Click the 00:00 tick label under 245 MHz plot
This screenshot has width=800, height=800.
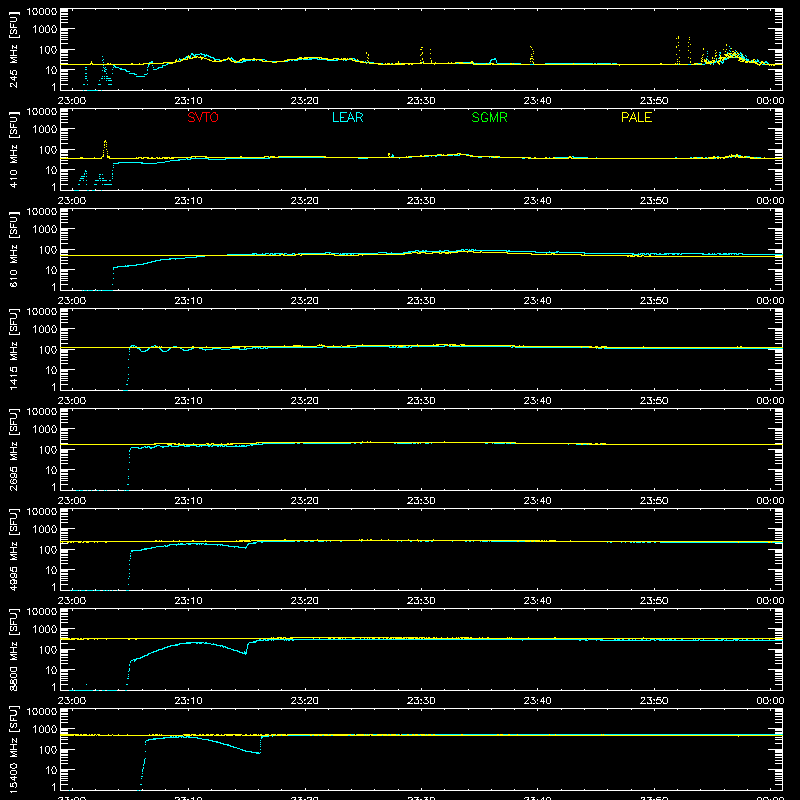[x=770, y=101]
